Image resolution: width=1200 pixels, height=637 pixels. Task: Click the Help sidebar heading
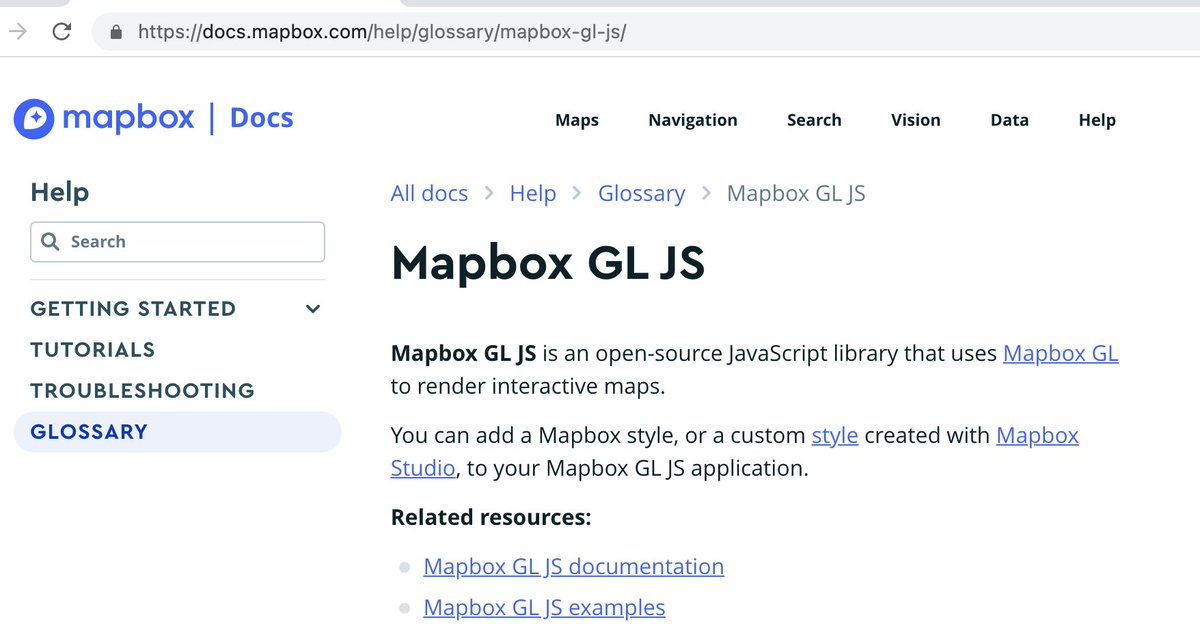tap(60, 192)
